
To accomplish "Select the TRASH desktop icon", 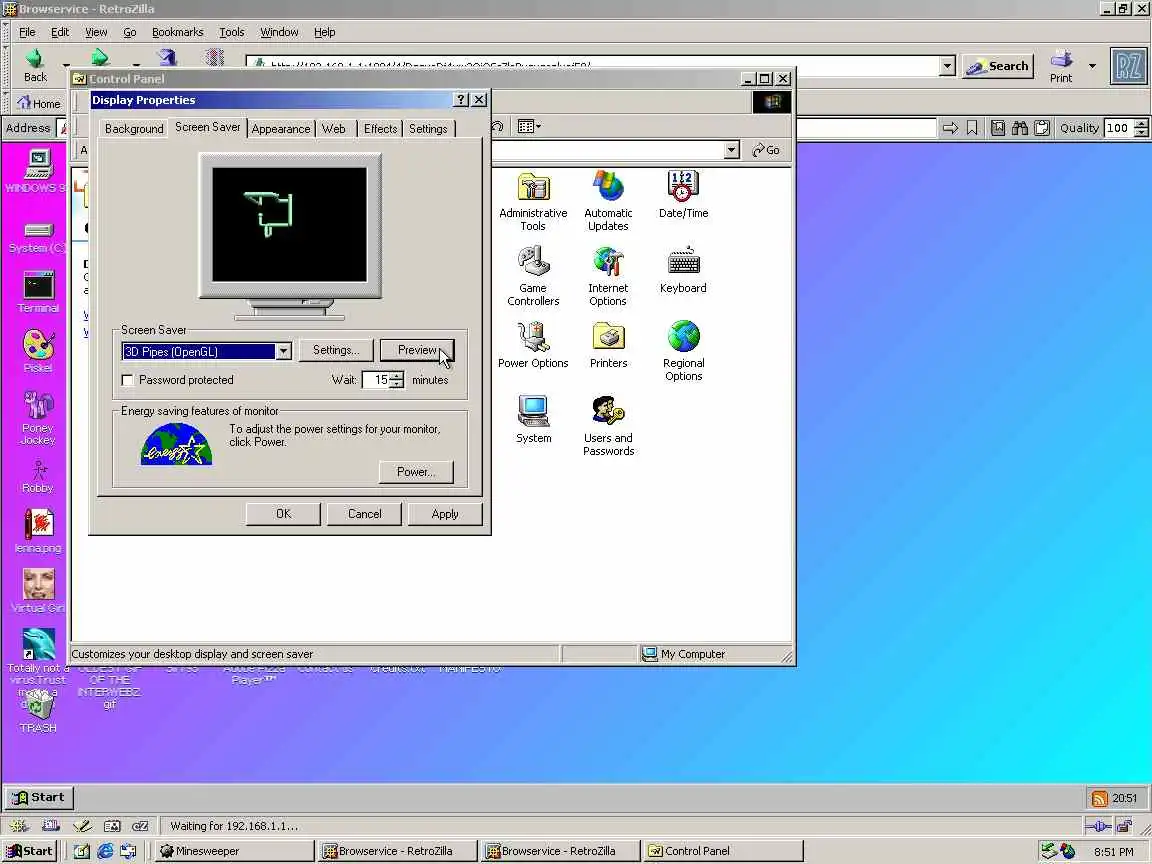I will (x=38, y=712).
